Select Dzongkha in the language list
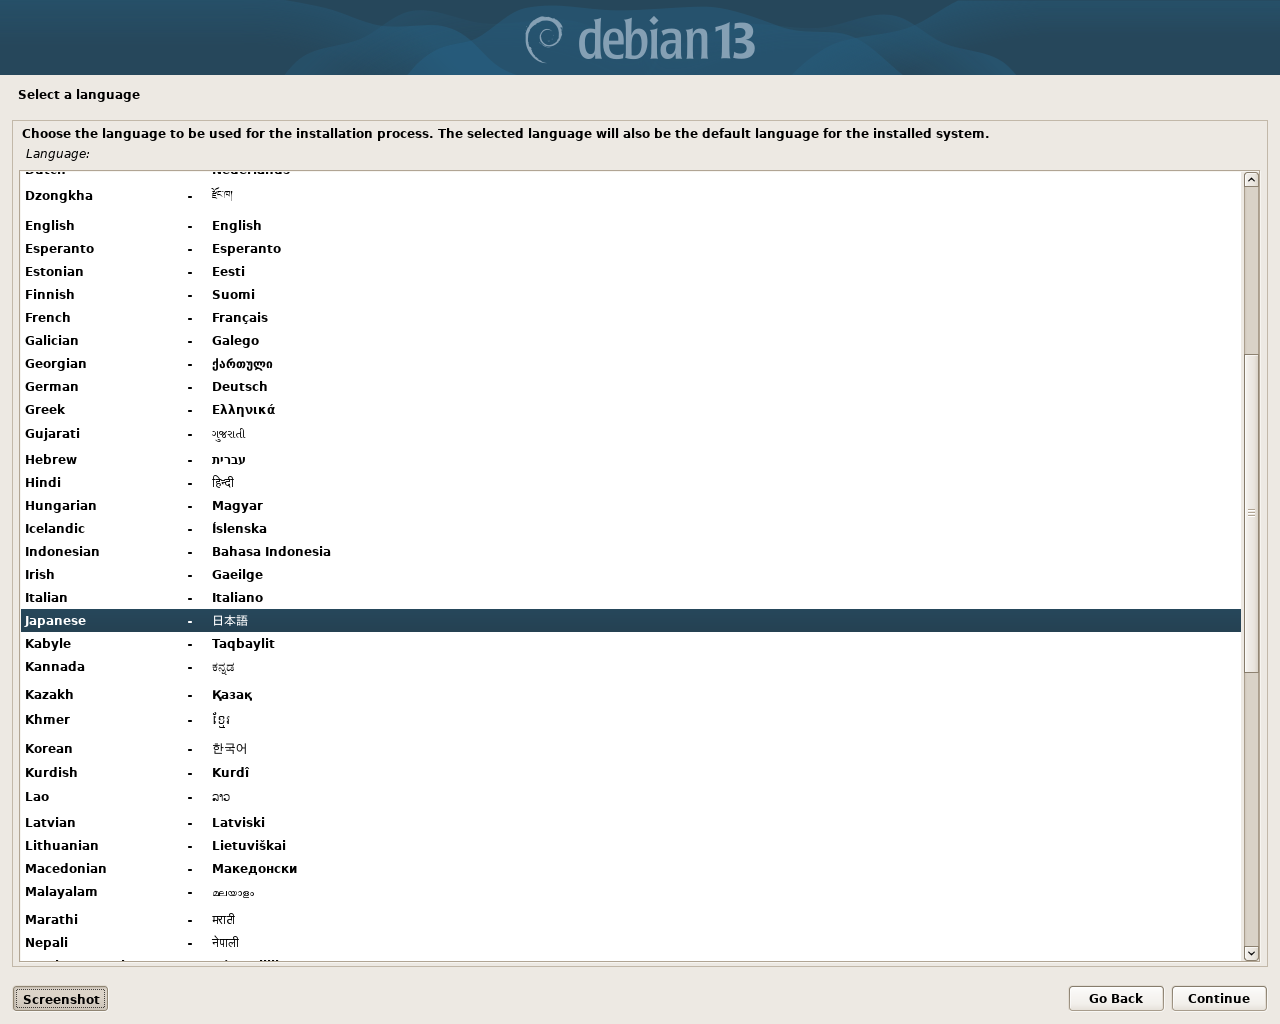This screenshot has height=1024, width=1280. [631, 196]
